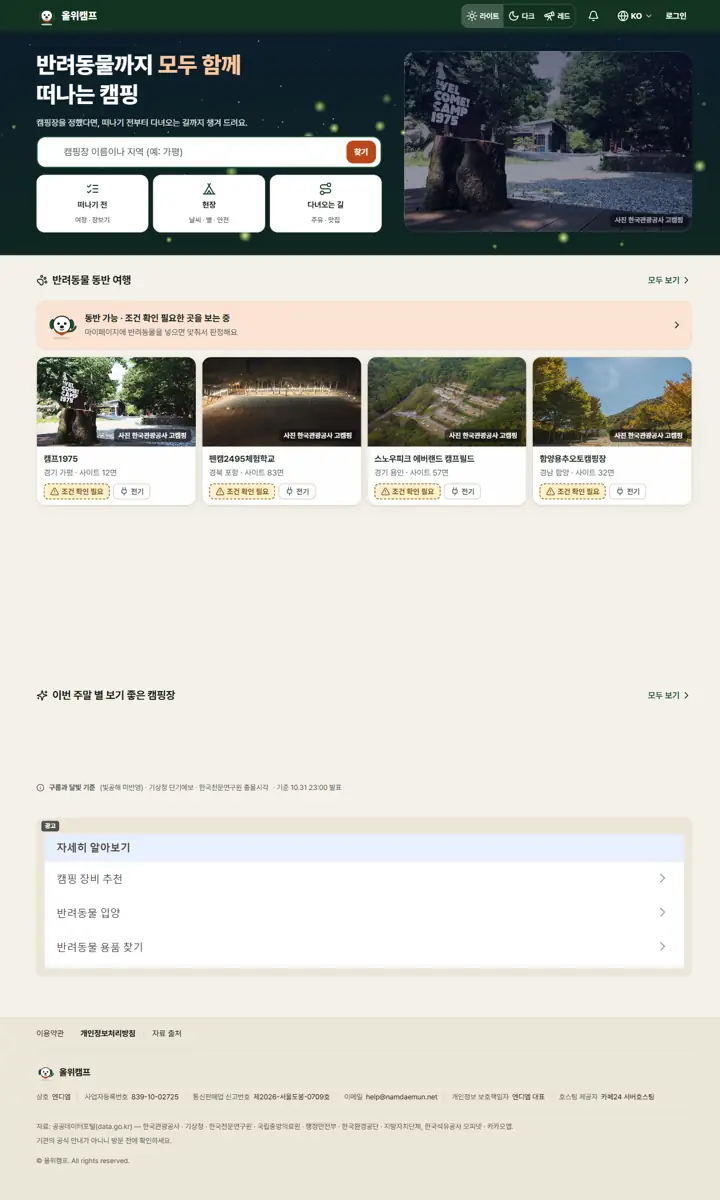Expand the pet condition banner chevron
The image size is (720, 1200).
coord(677,325)
